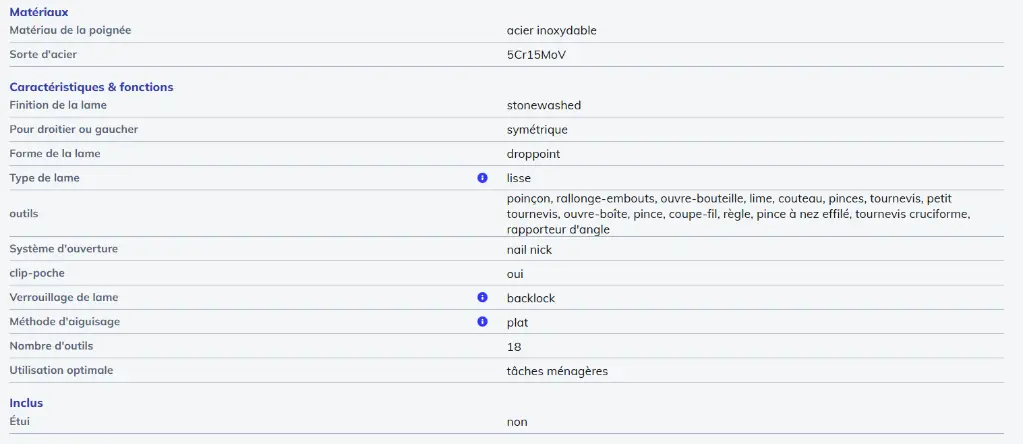This screenshot has width=1023, height=444.
Task: Click the Matériau de la poignée label
Action: coord(70,30)
